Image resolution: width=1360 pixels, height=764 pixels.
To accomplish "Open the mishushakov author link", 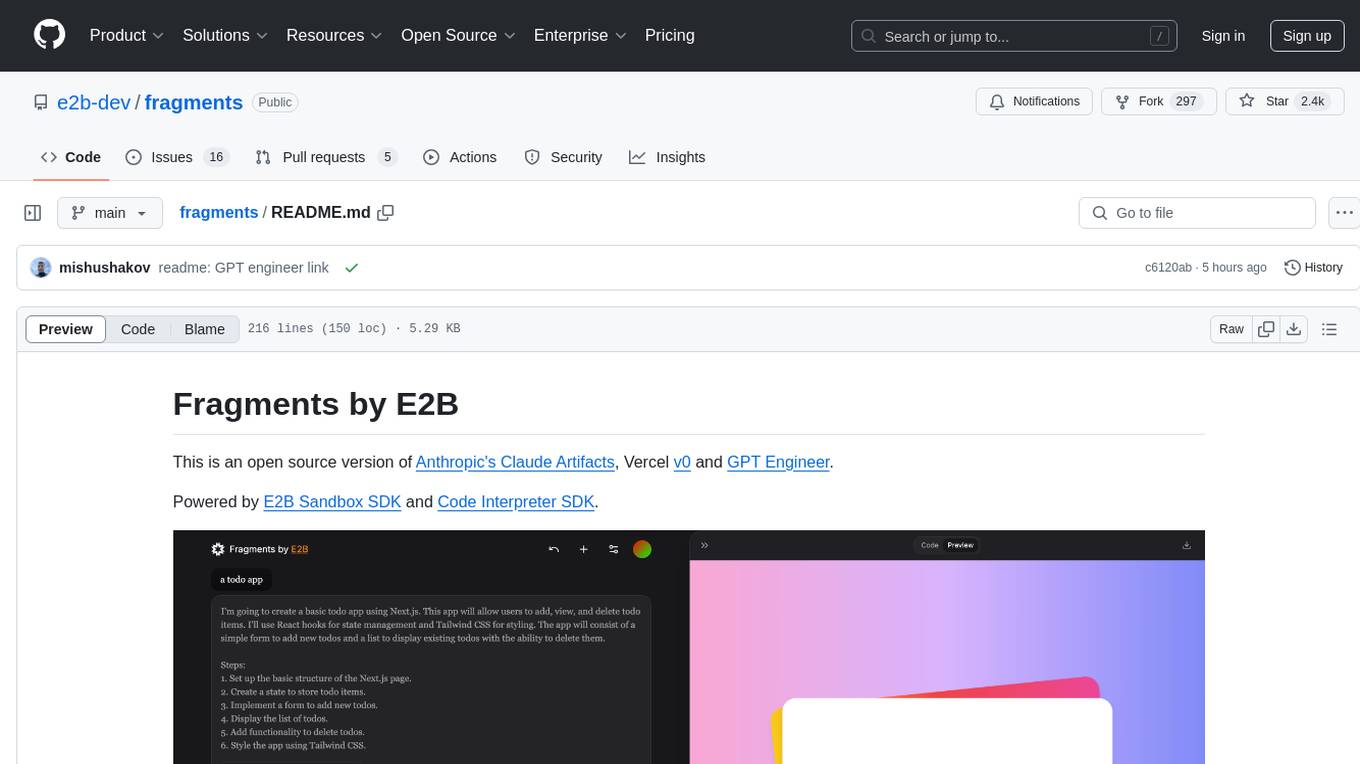I will tap(105, 268).
